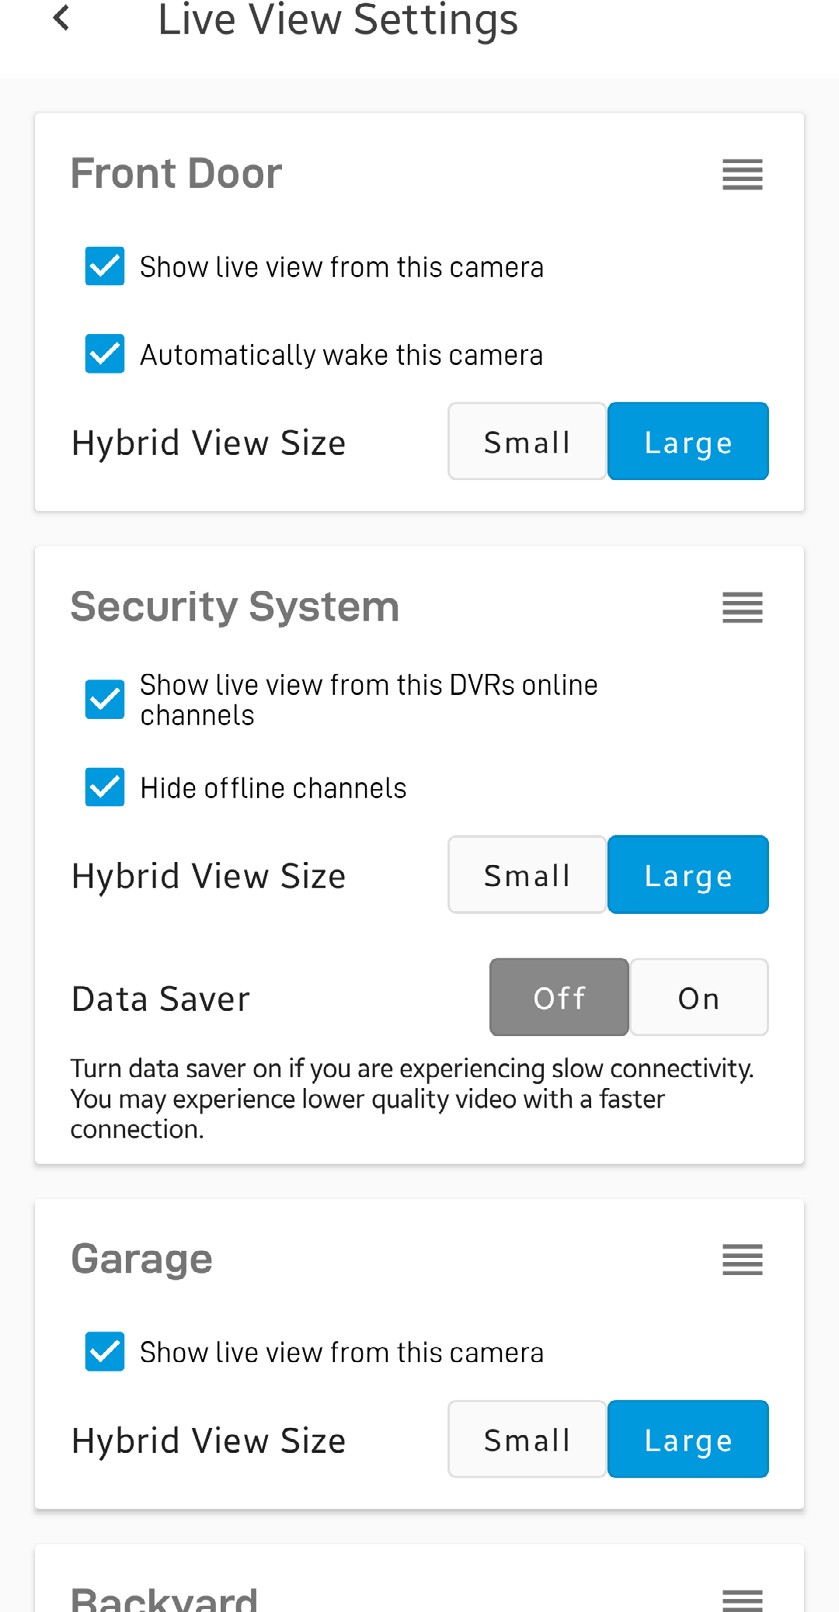
Task: Tap the Garage reorder handle icon
Action: 742,1260
